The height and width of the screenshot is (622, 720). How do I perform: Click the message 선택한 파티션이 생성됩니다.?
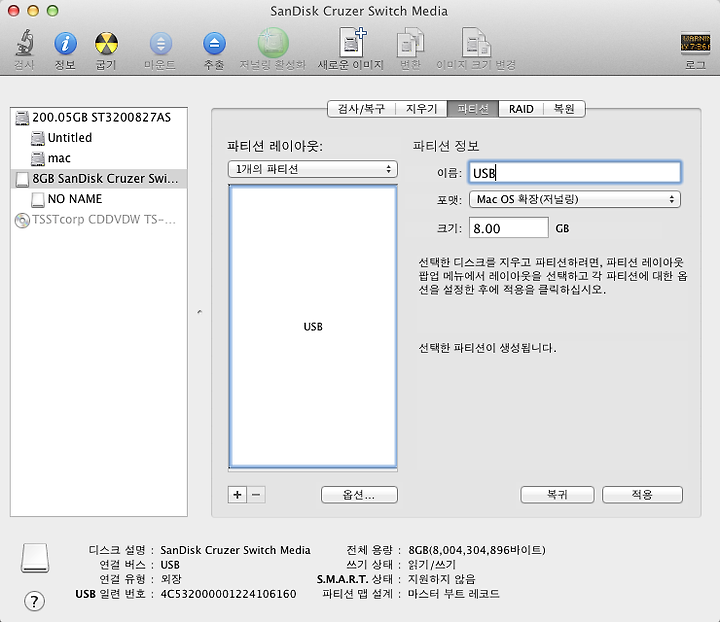(487, 348)
